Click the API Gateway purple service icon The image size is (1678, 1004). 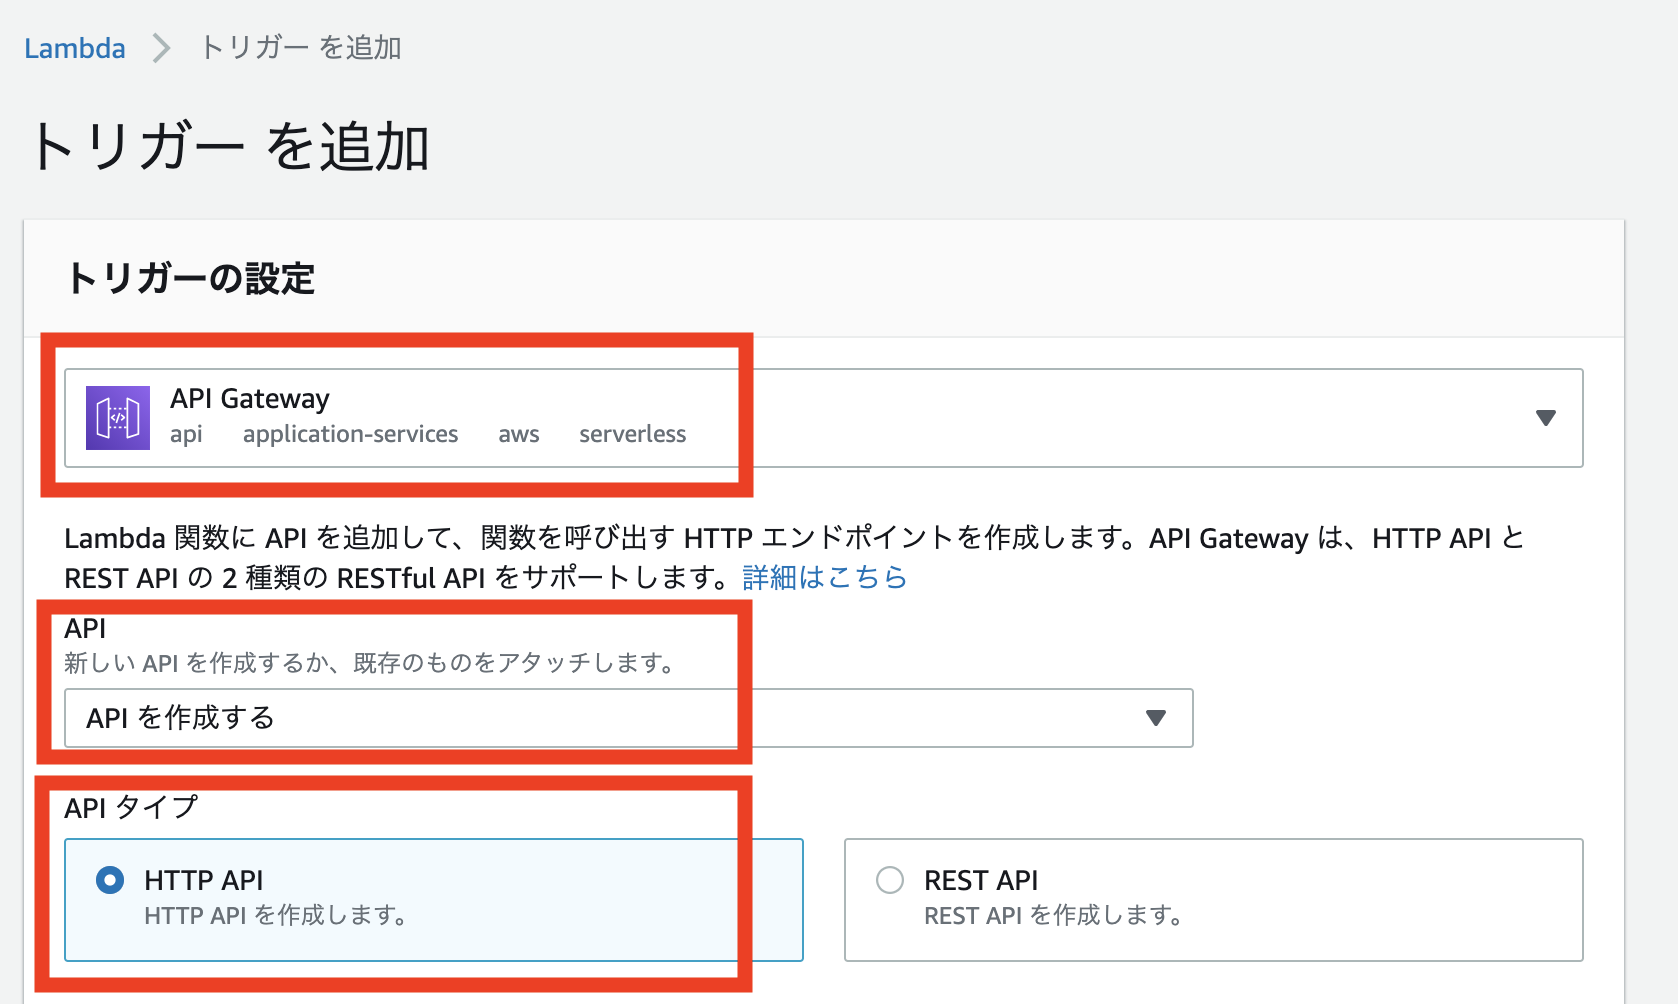click(x=118, y=418)
